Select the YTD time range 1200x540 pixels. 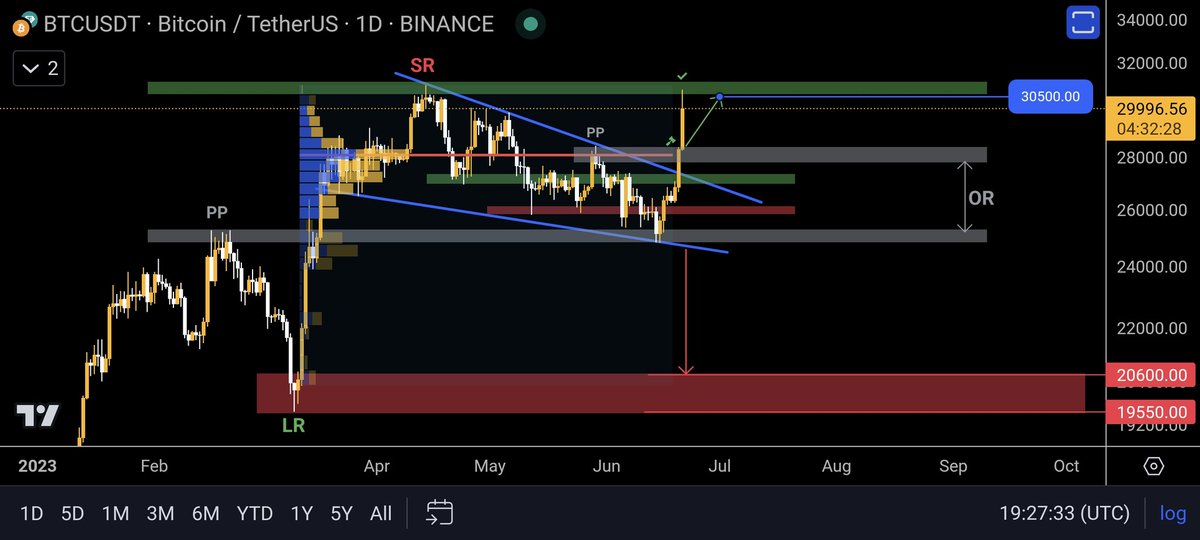pyautogui.click(x=255, y=514)
